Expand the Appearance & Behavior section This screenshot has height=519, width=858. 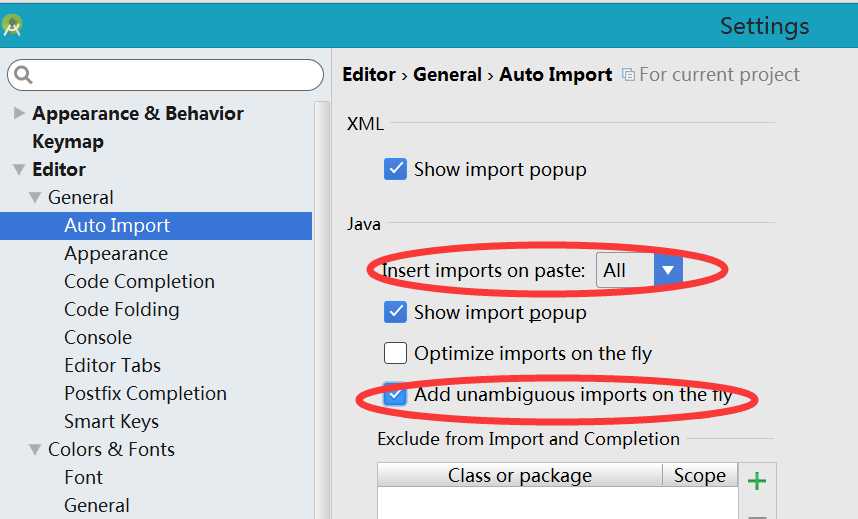click(x=19, y=113)
